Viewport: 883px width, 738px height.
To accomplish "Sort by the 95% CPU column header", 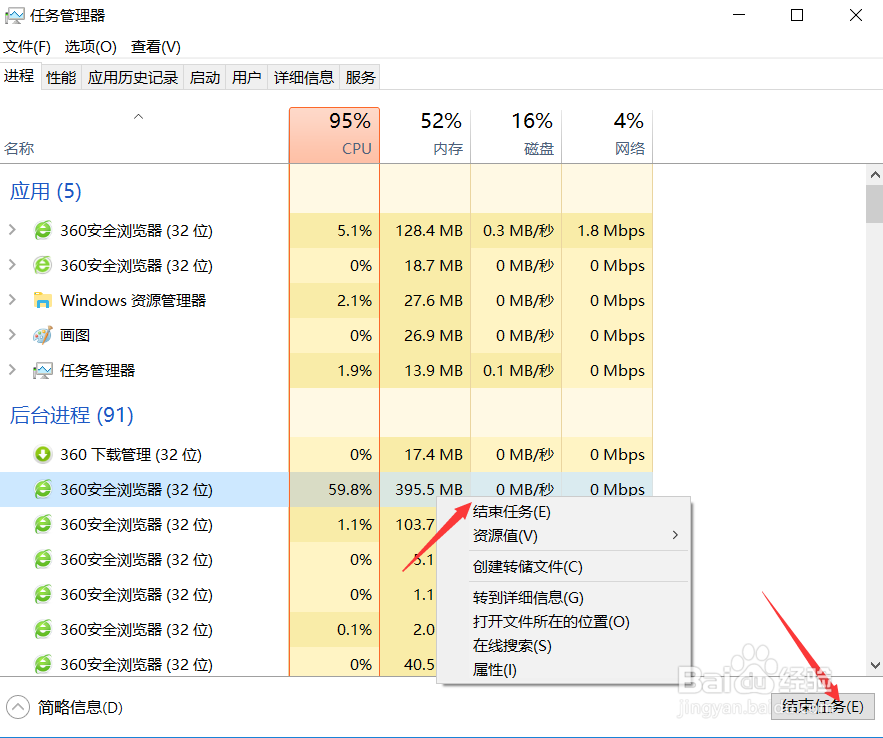I will [x=335, y=135].
